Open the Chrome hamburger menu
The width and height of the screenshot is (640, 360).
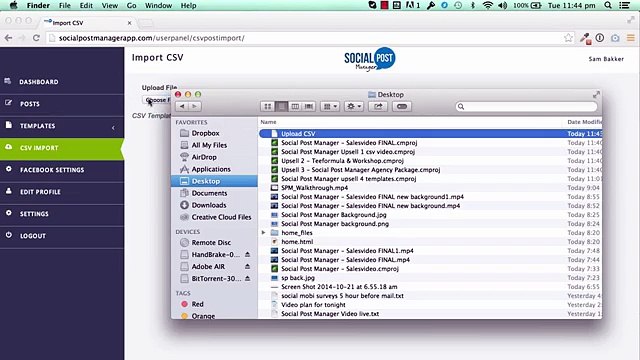click(x=631, y=38)
